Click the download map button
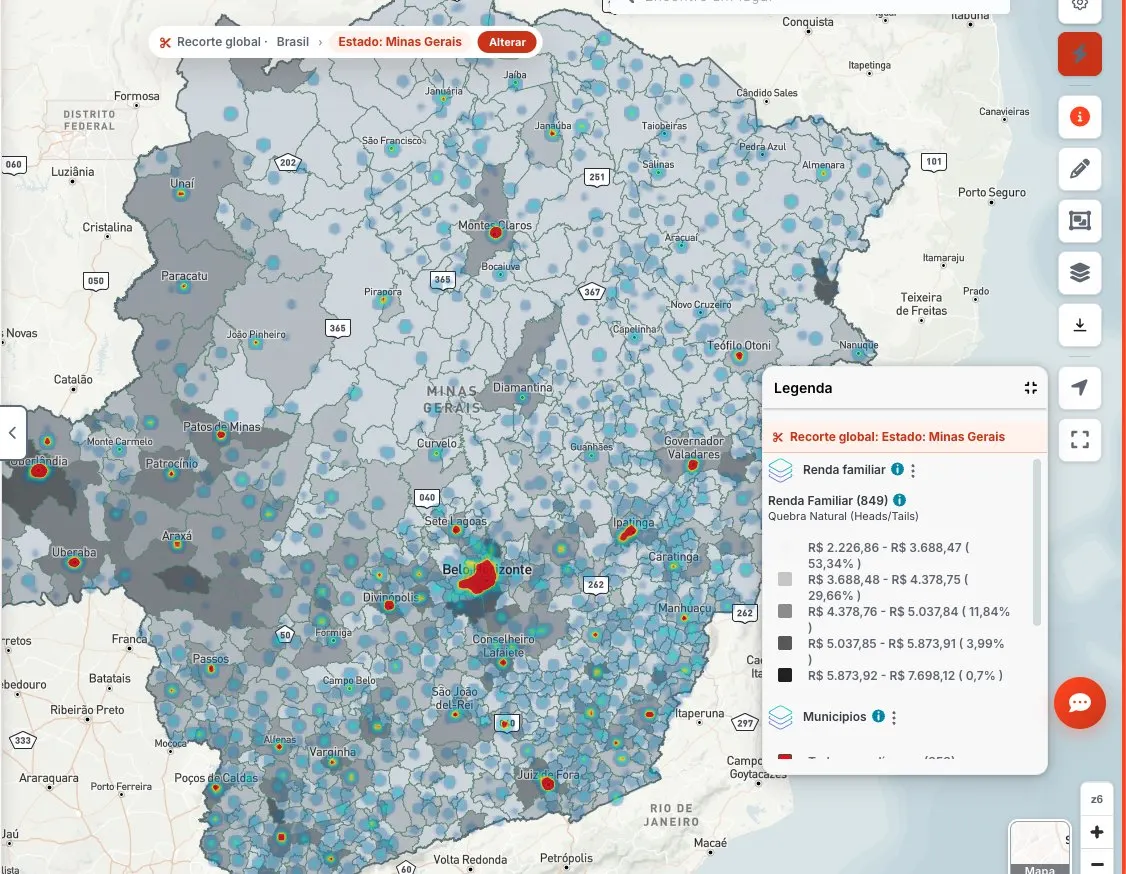 1079,325
